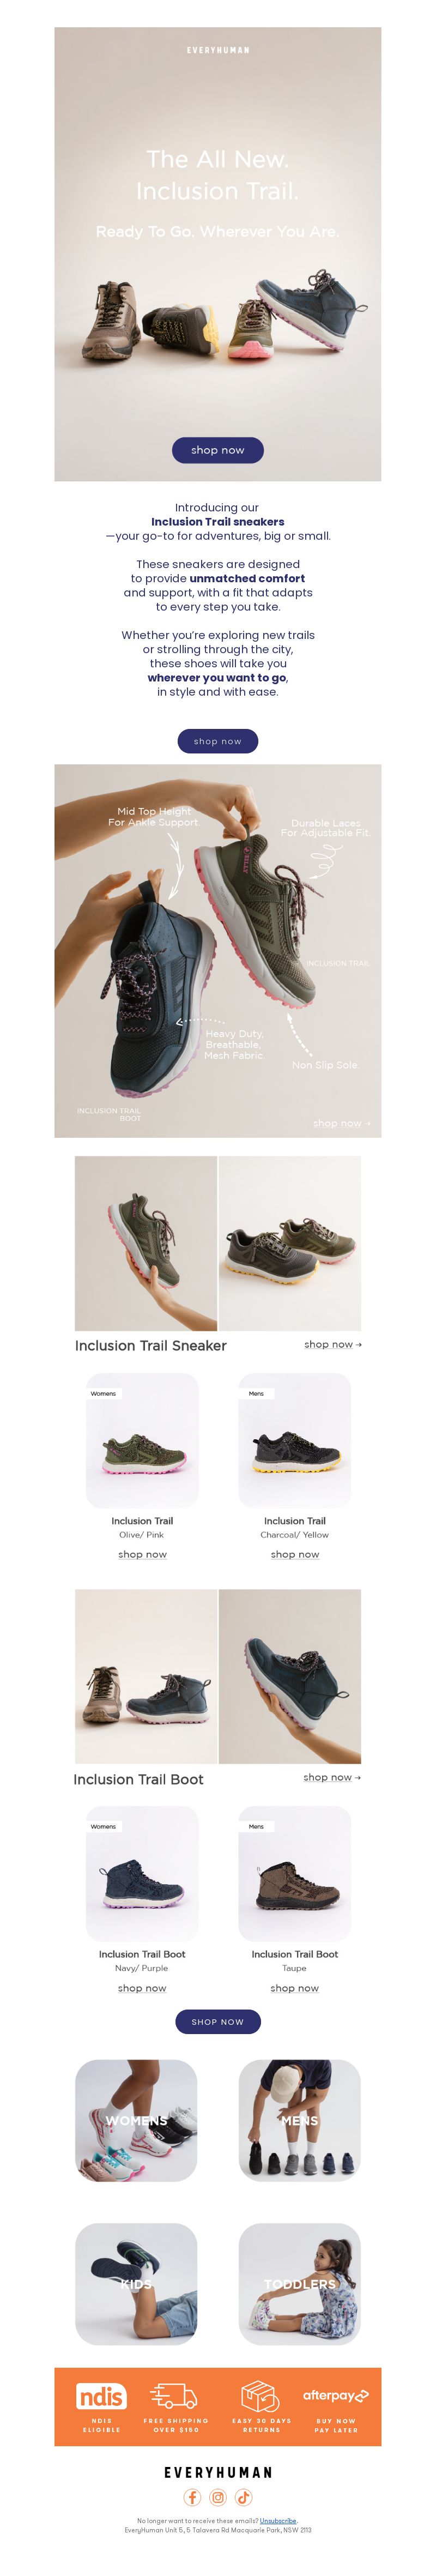Click the EVERYHUMAN logo in the footer
This screenshot has height=2576, width=436.
click(x=218, y=2472)
